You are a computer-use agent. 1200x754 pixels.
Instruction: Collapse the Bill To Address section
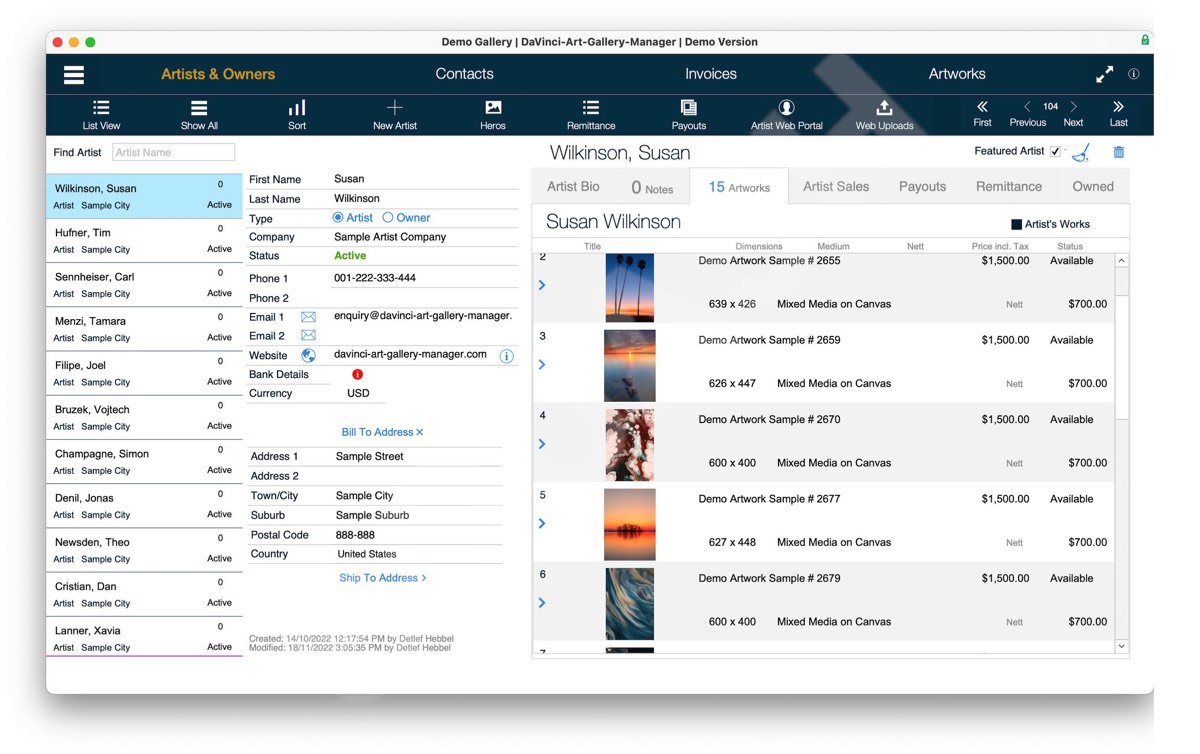(x=382, y=432)
